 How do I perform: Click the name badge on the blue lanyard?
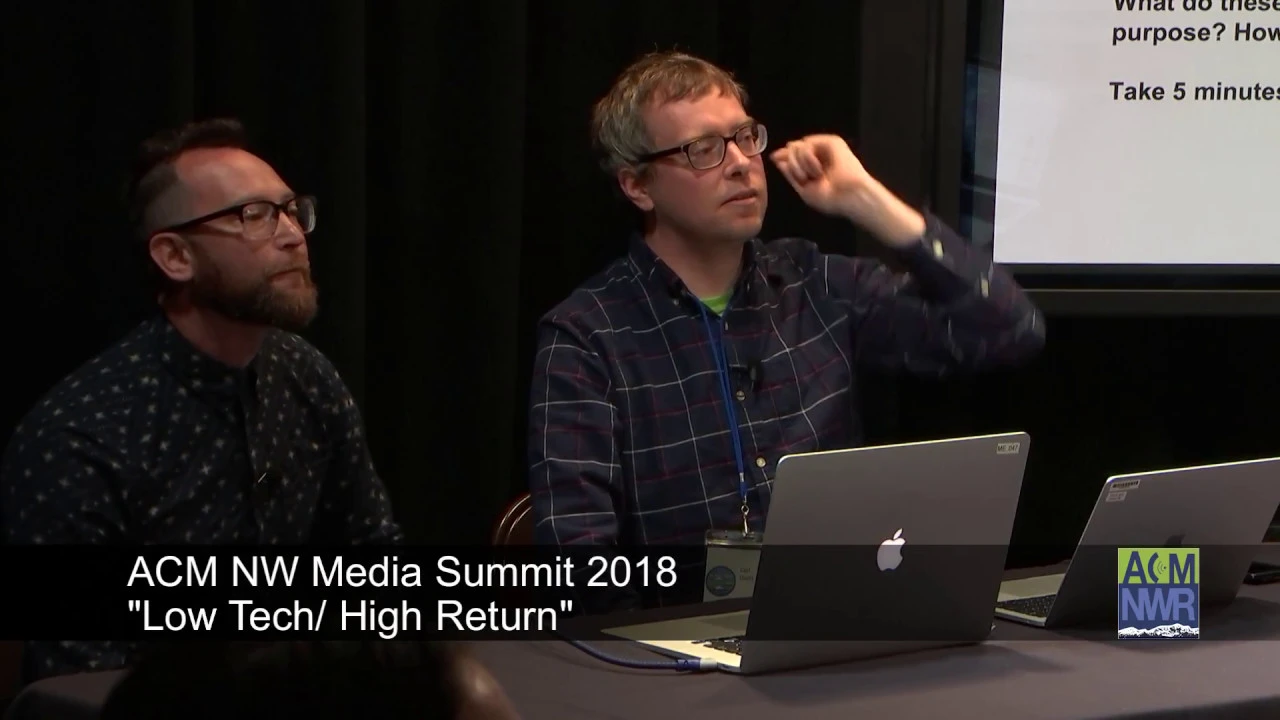(x=731, y=566)
